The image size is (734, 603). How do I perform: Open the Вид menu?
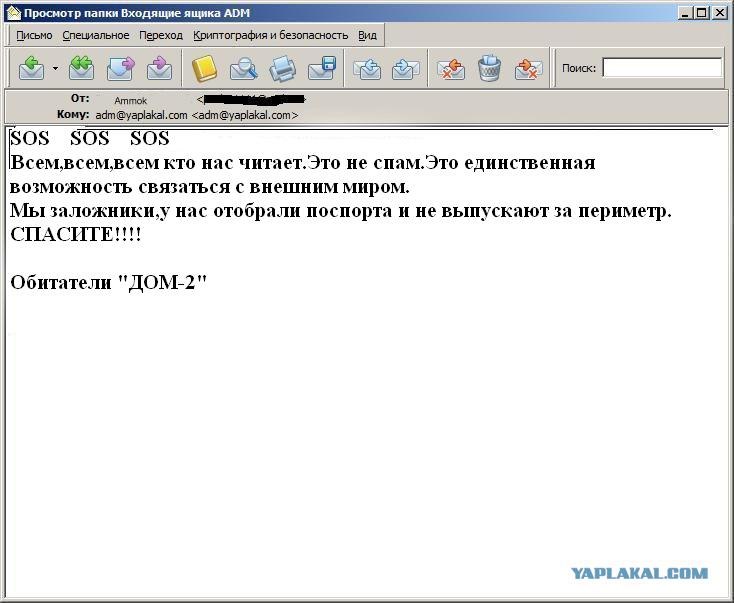coord(367,36)
